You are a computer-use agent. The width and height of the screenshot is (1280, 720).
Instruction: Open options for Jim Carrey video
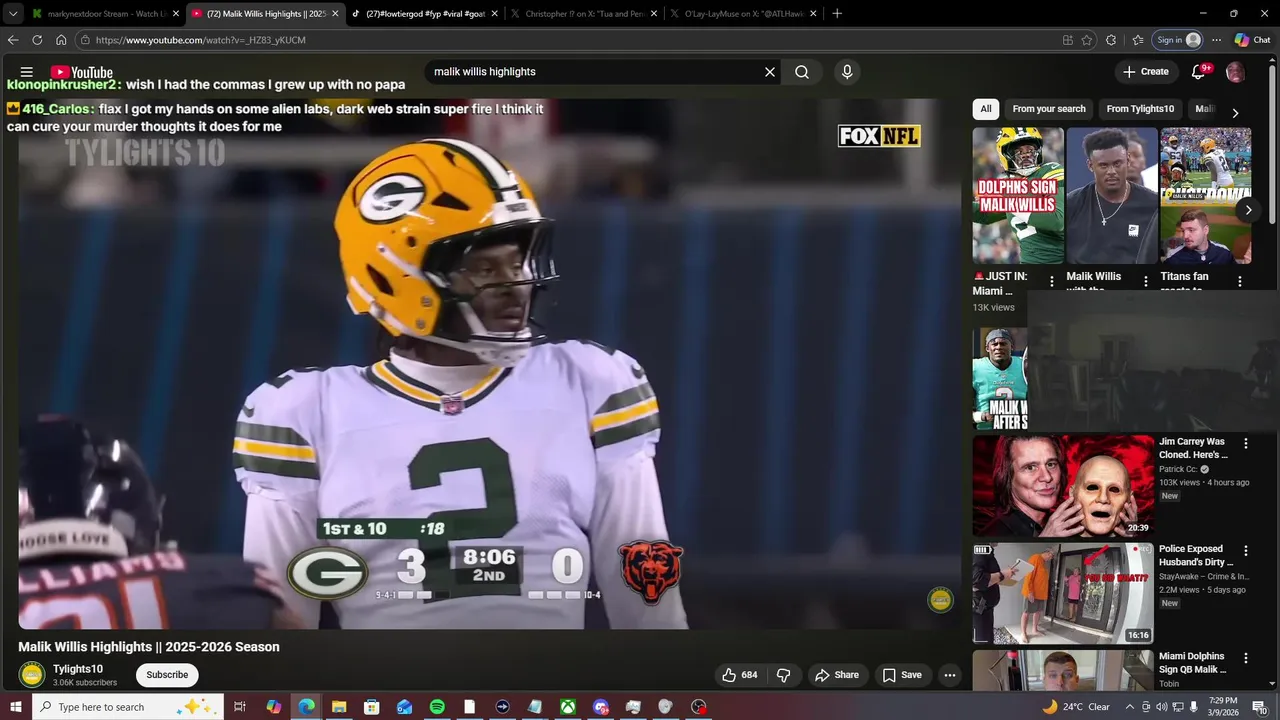coord(1246,443)
